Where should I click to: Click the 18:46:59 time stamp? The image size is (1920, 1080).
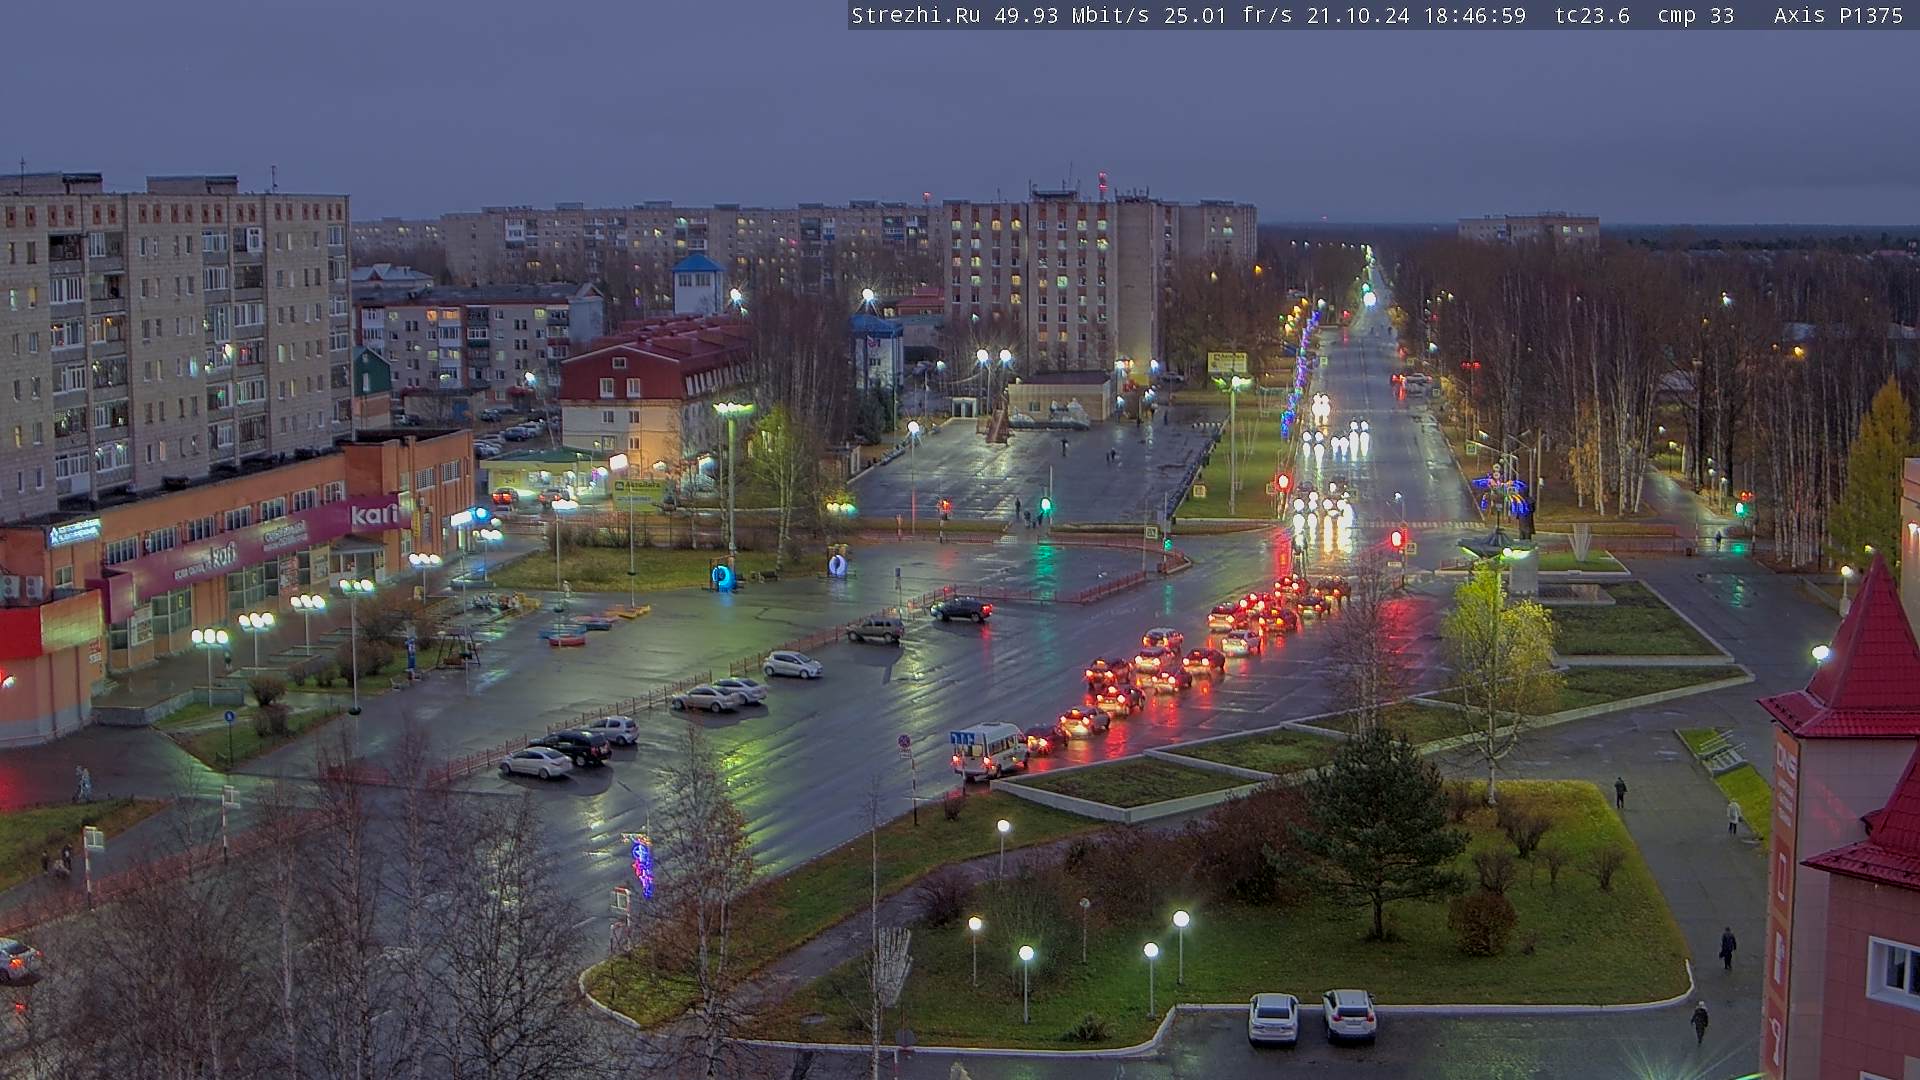tap(1475, 15)
